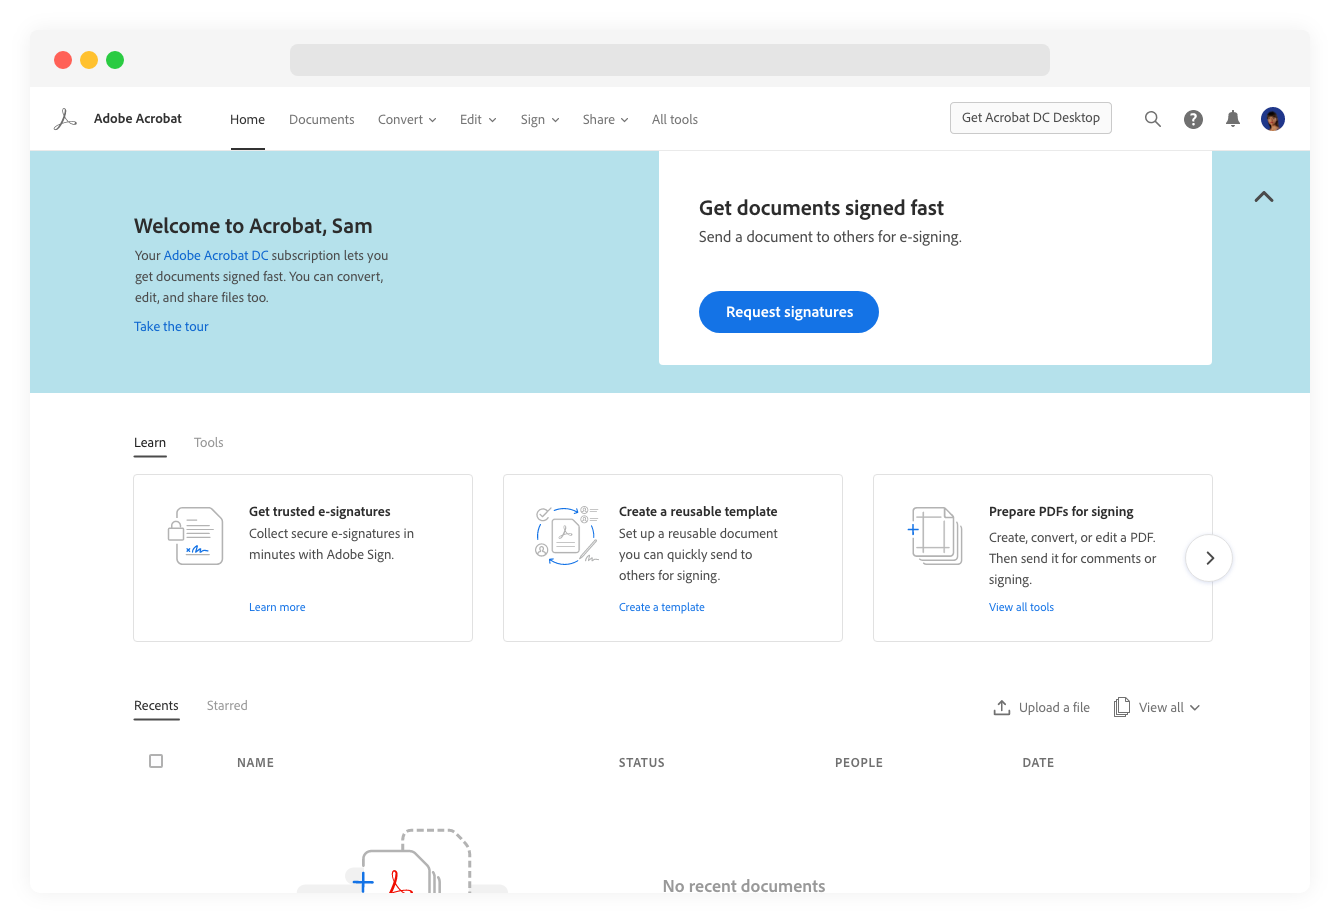Expand the Sign menu
Viewport: 1340px width, 923px height.
[540, 120]
